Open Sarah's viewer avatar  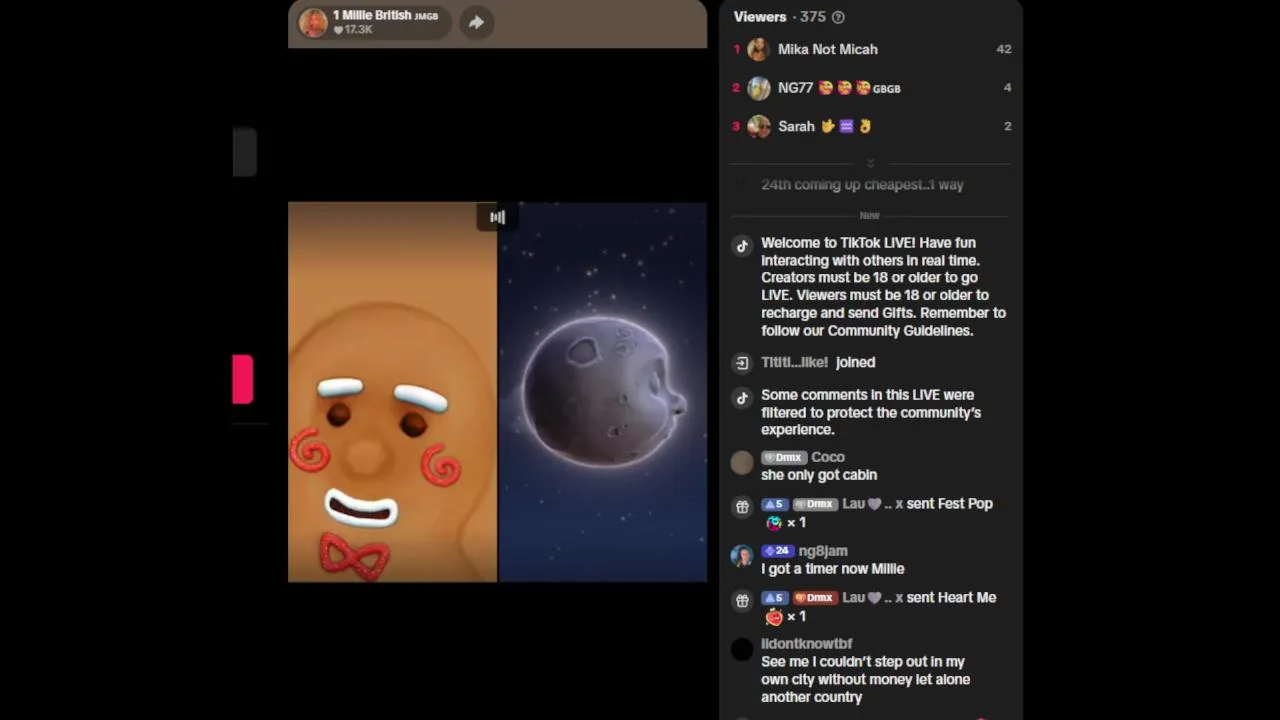[x=759, y=126]
